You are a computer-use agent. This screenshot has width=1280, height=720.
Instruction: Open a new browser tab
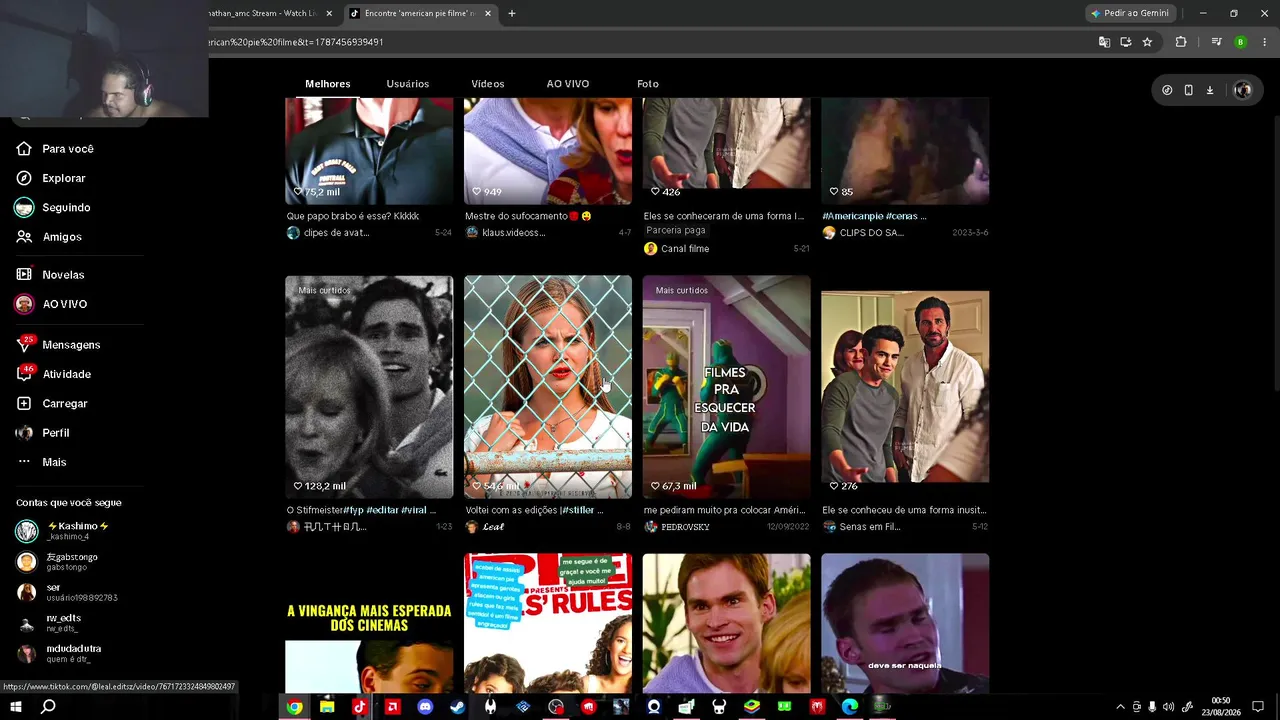512,13
